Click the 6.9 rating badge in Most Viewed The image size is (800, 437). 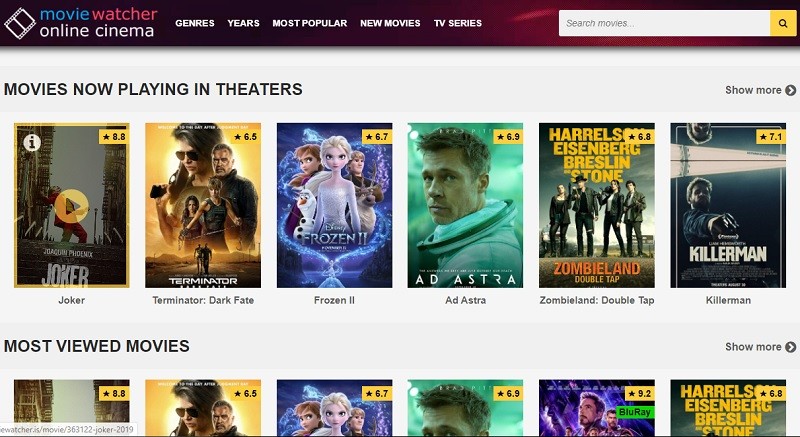click(508, 394)
